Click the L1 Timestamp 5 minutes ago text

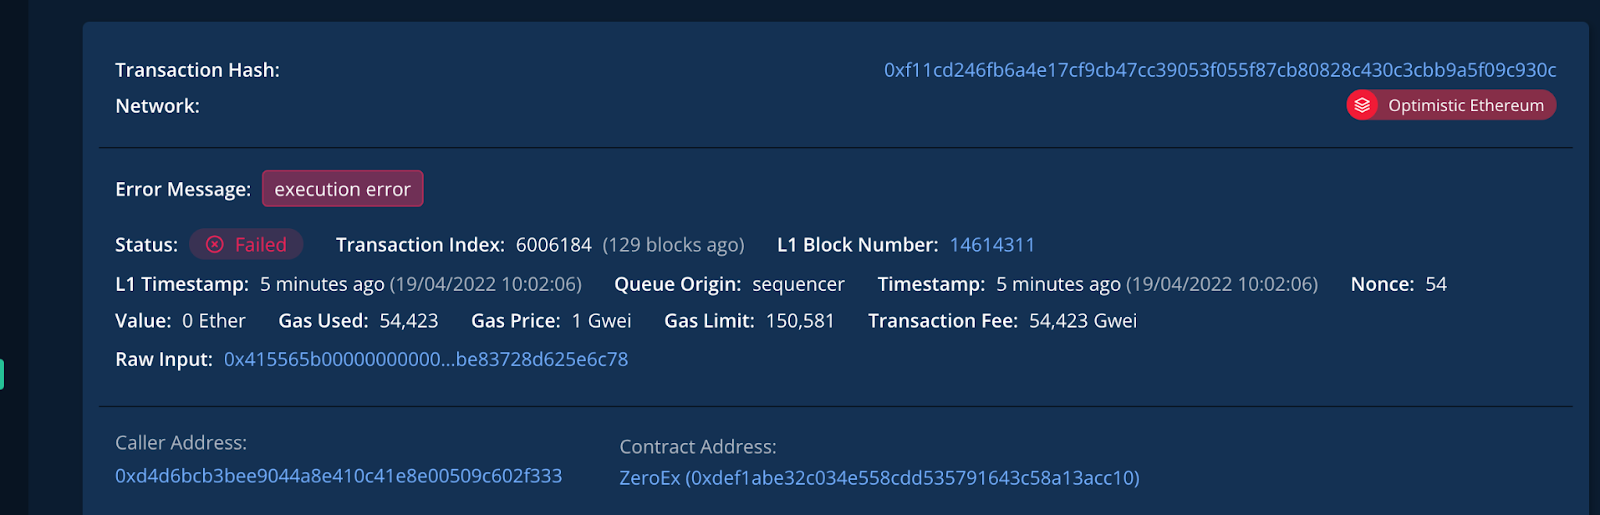(322, 284)
